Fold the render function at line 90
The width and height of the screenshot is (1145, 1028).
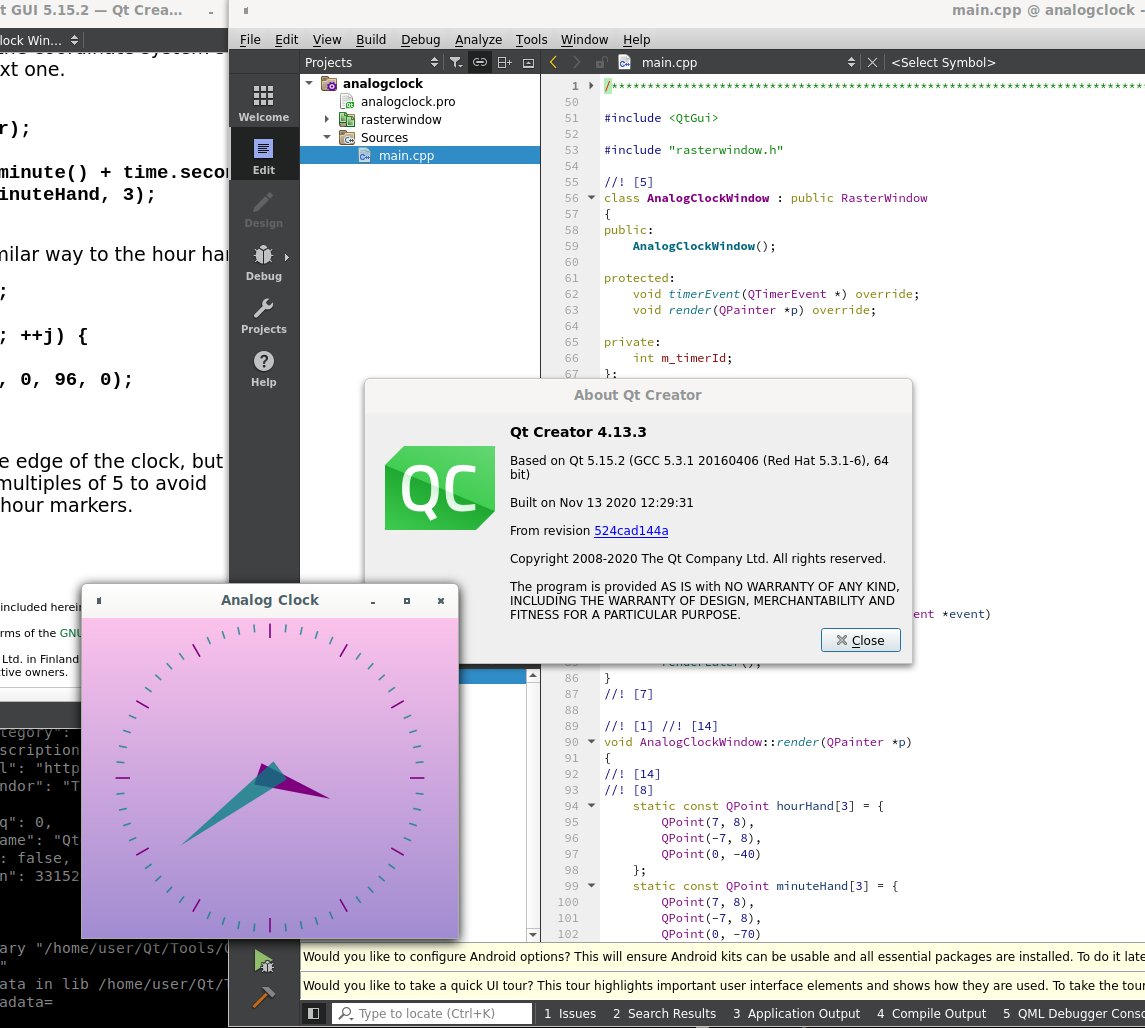tap(591, 742)
